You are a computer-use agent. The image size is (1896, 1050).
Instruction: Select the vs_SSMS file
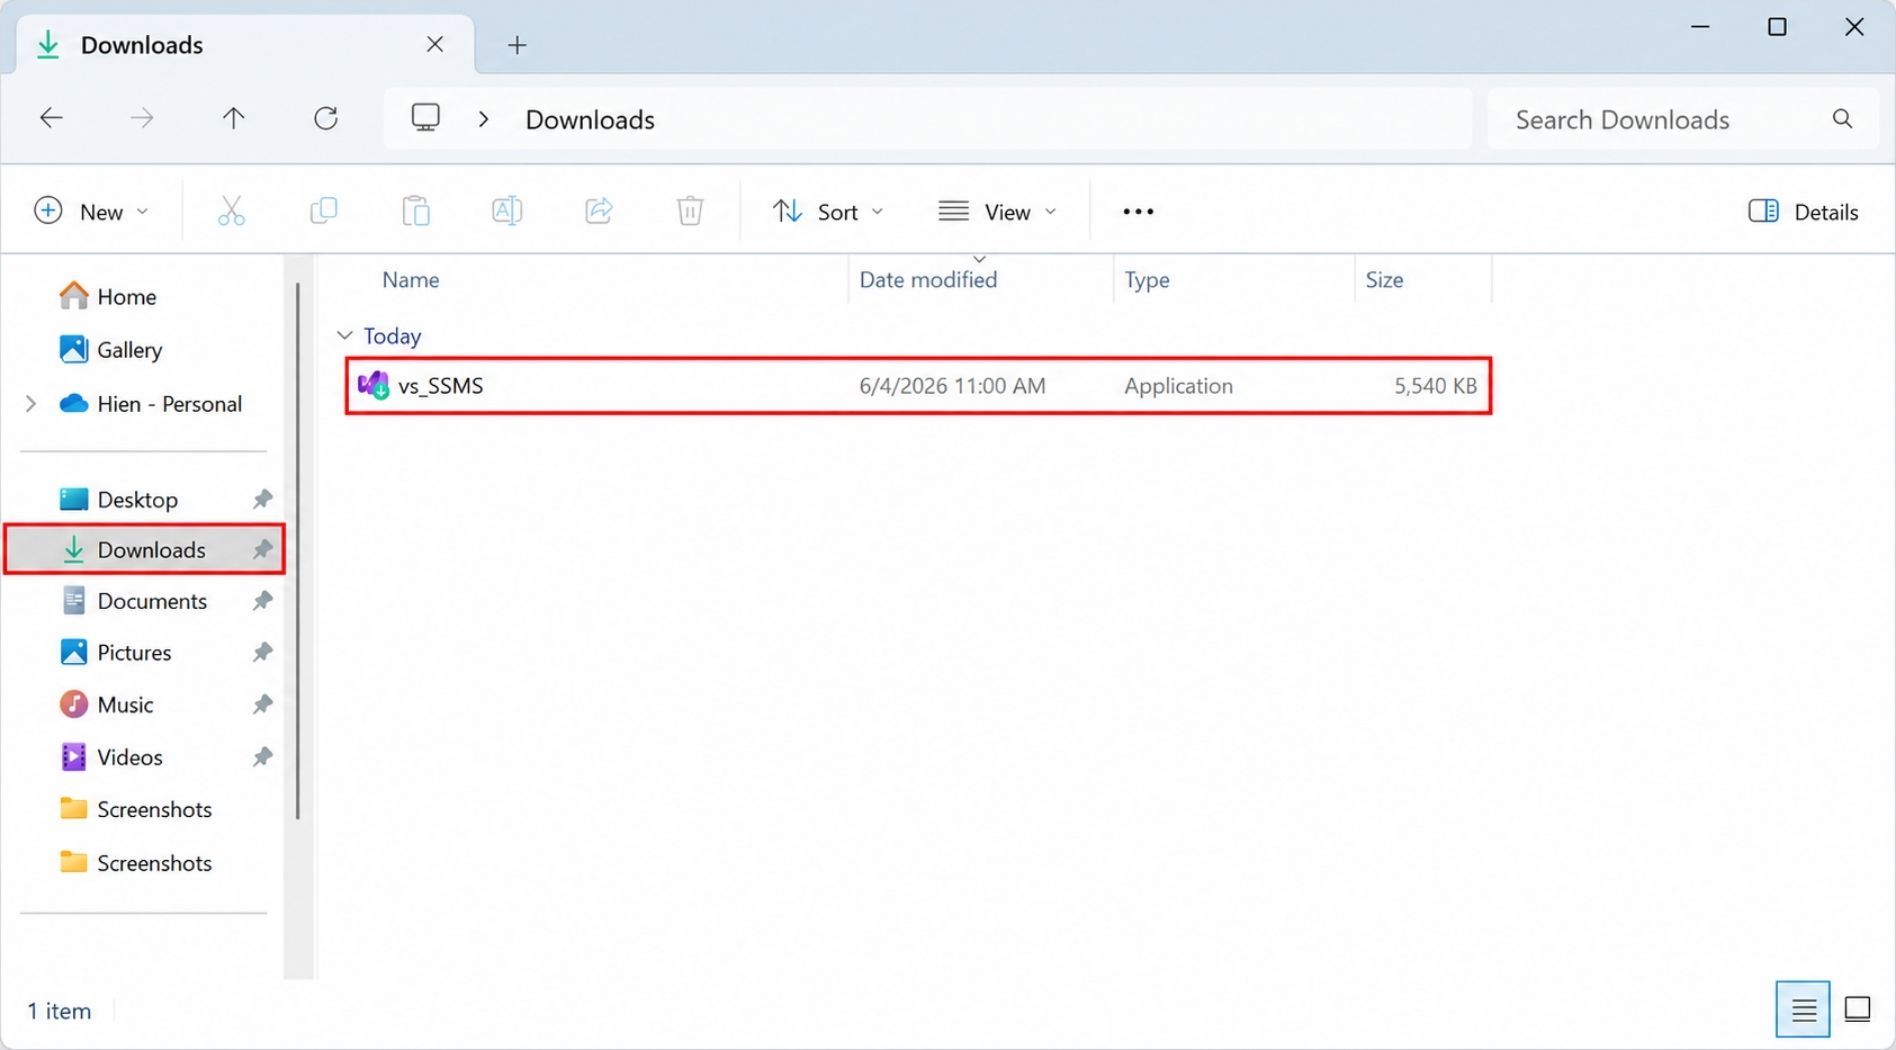pyautogui.click(x=918, y=385)
